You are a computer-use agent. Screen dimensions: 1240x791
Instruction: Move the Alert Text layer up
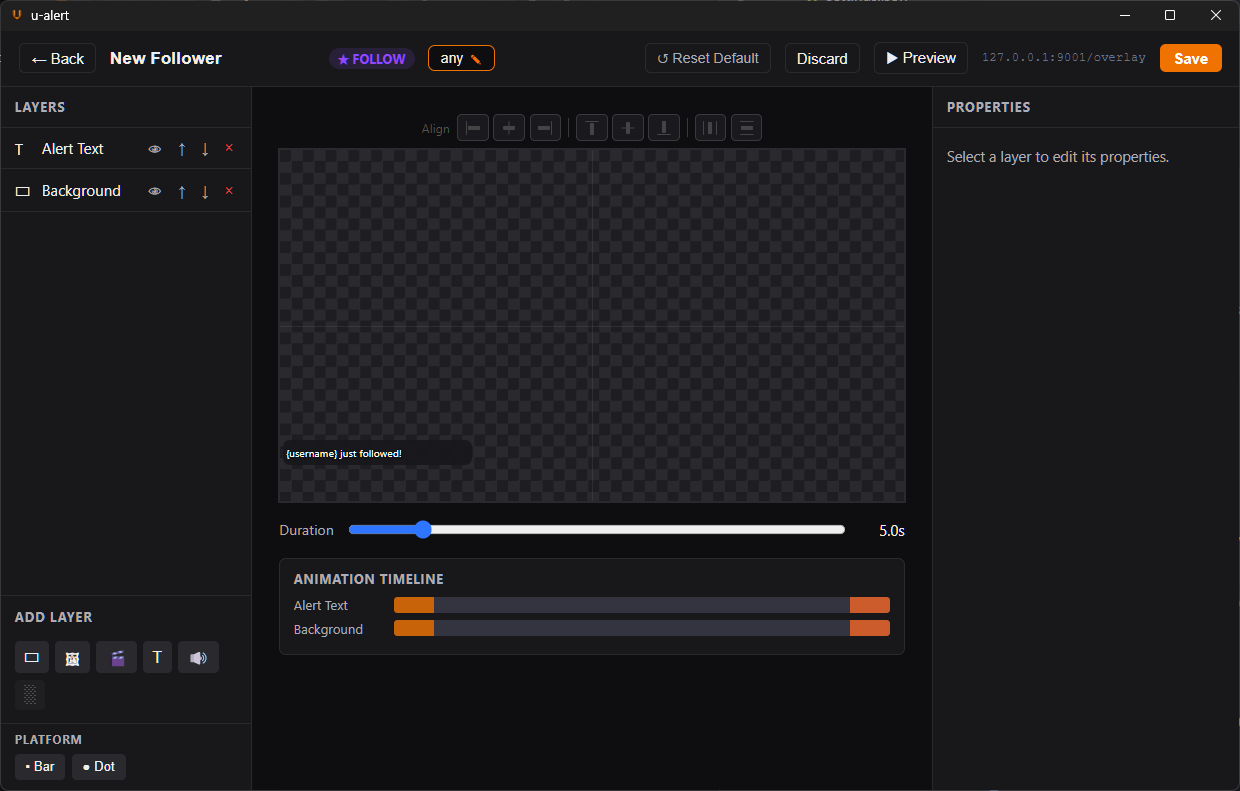[x=182, y=149]
